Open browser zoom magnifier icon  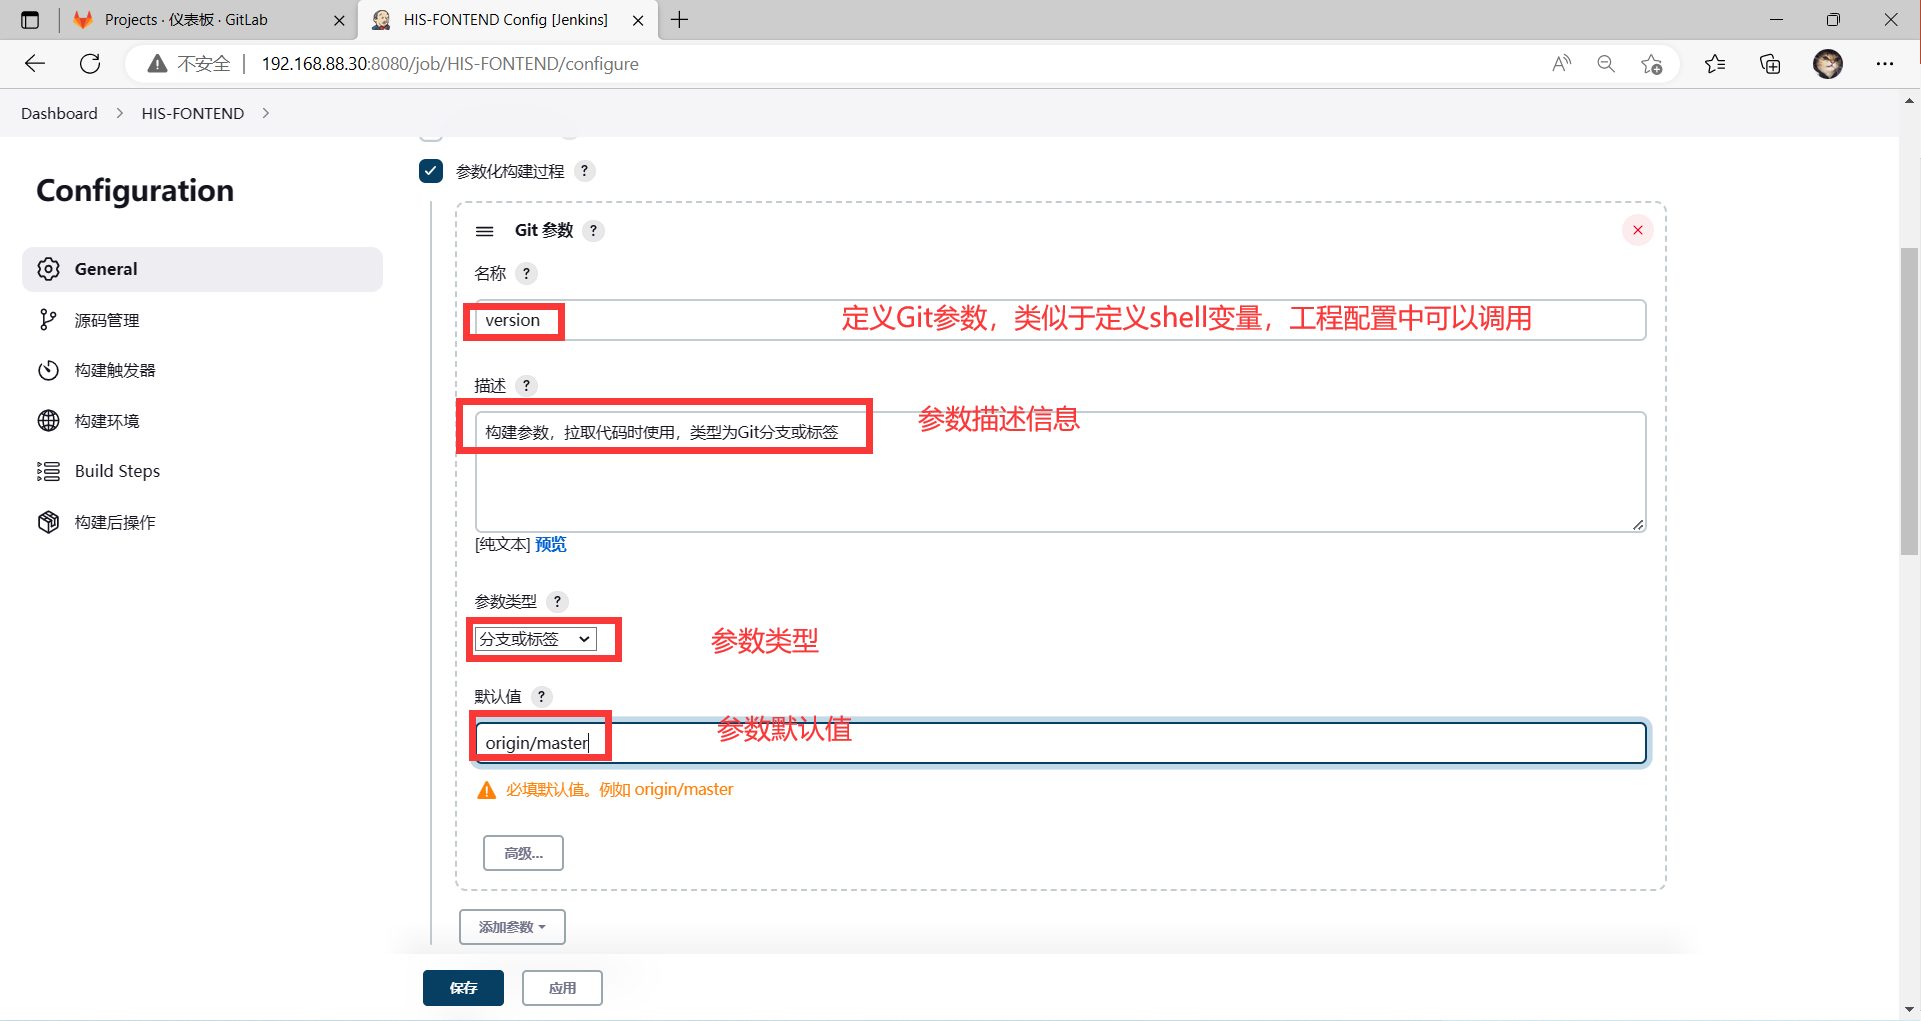[x=1605, y=64]
